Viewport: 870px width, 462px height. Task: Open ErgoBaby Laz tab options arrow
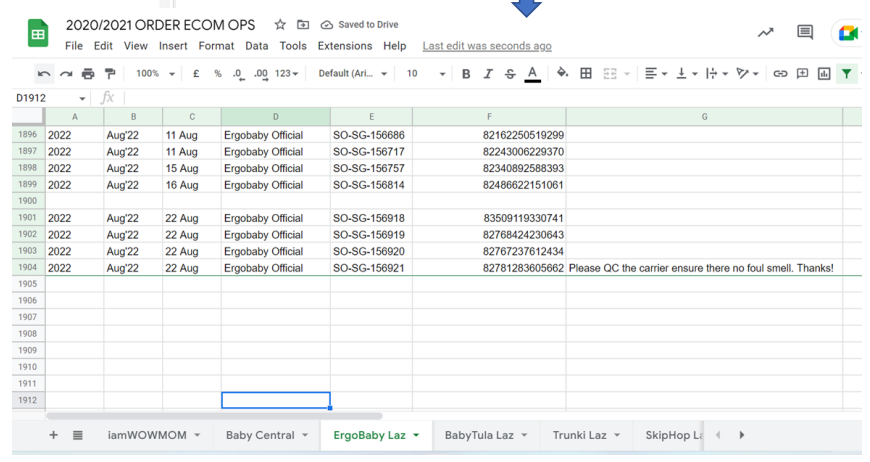416,435
